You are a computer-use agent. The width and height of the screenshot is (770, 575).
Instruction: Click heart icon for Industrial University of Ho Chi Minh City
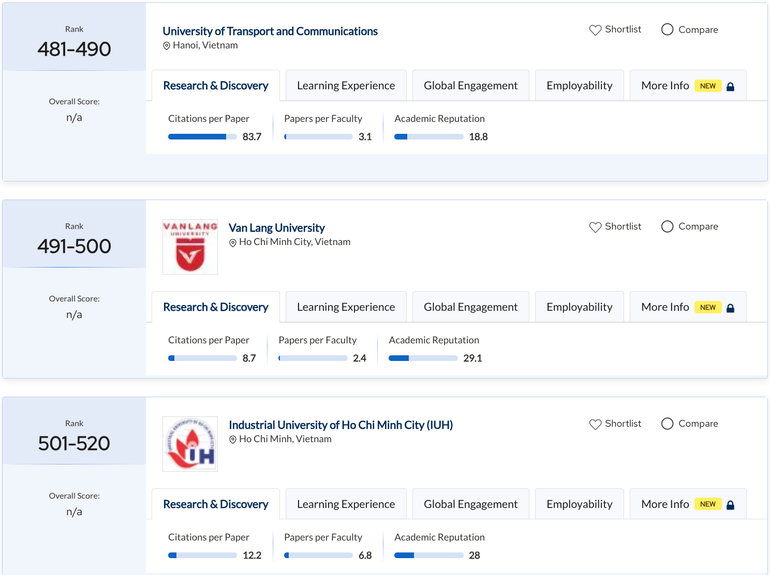click(x=595, y=424)
